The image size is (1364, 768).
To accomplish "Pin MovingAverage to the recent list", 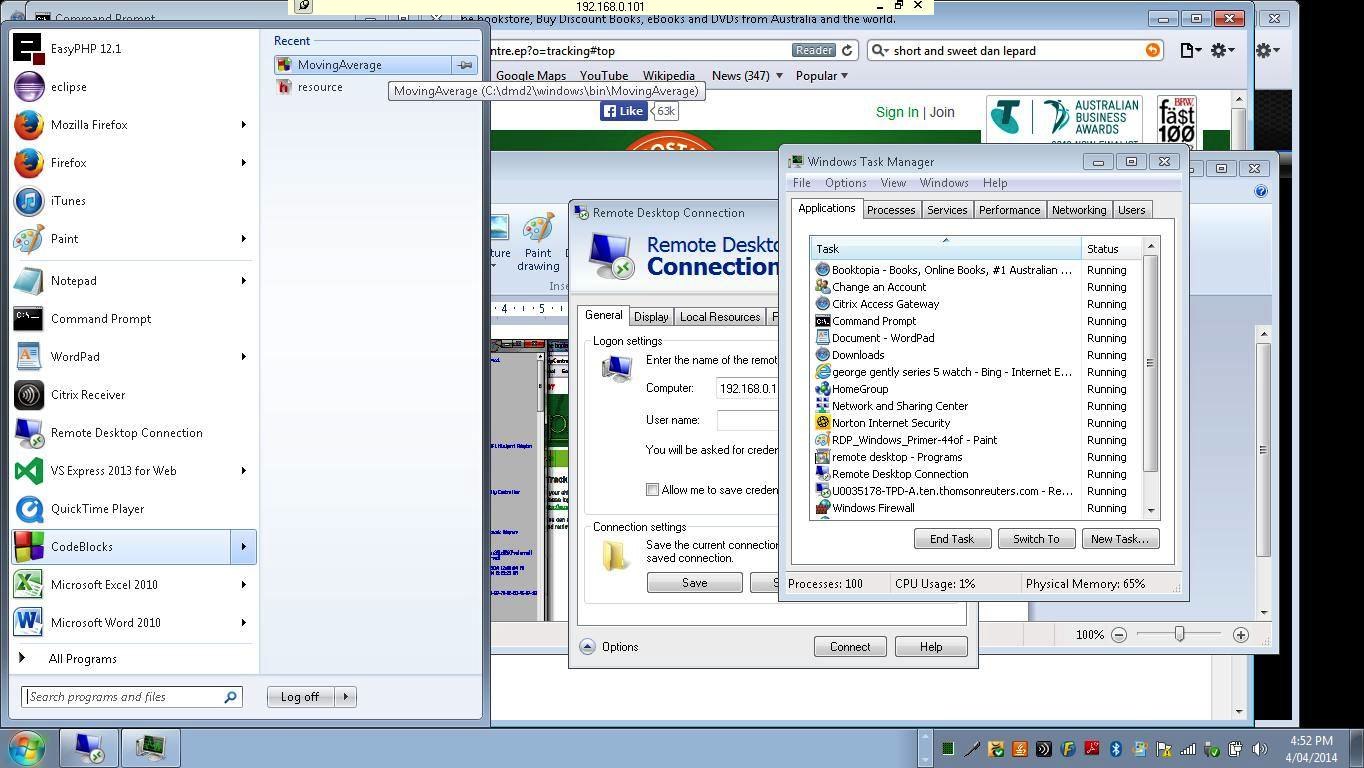I will 464,65.
